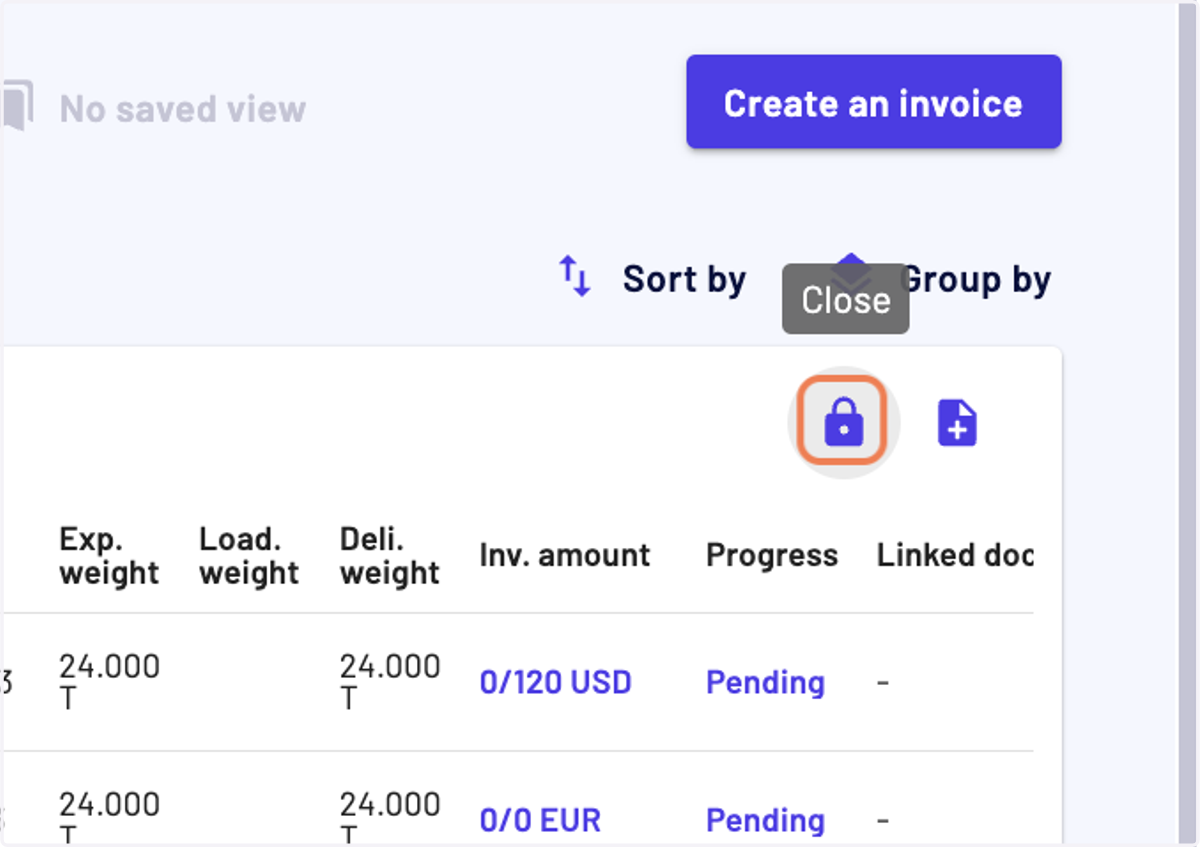The image size is (1200, 847).
Task: Click the Inv. amount column header
Action: tap(565, 555)
